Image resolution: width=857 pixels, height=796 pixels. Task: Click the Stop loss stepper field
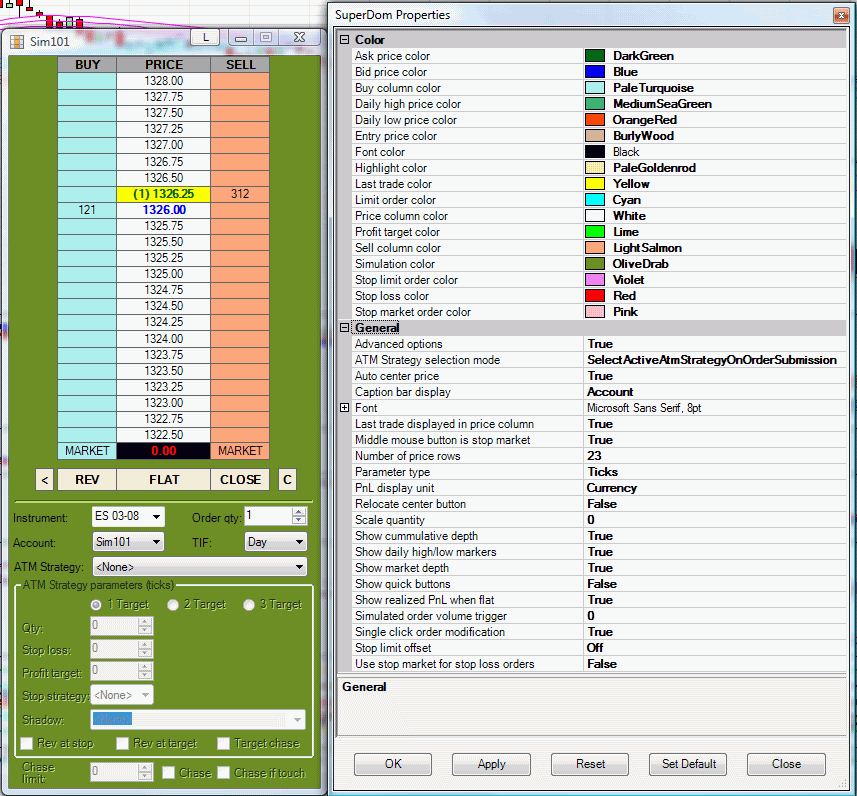121,649
